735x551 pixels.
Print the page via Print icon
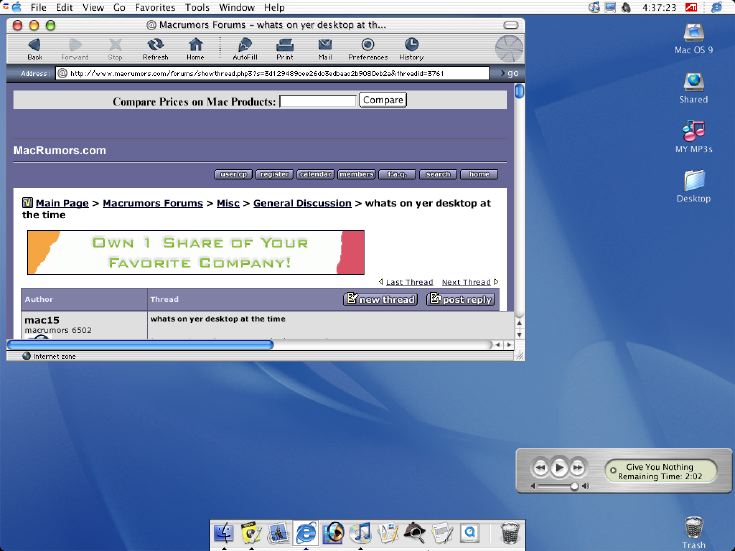pos(285,45)
